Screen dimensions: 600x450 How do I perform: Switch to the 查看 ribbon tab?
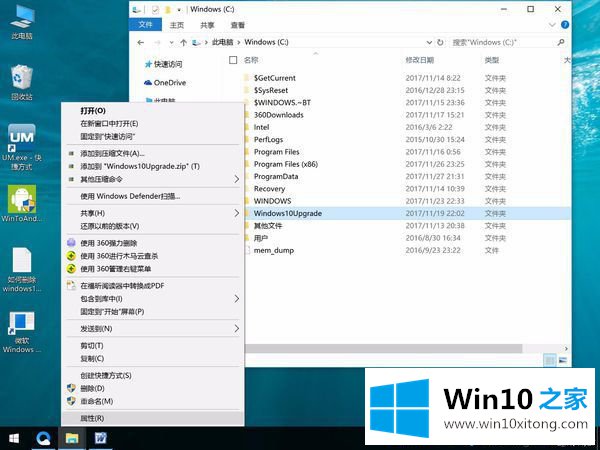click(237, 24)
